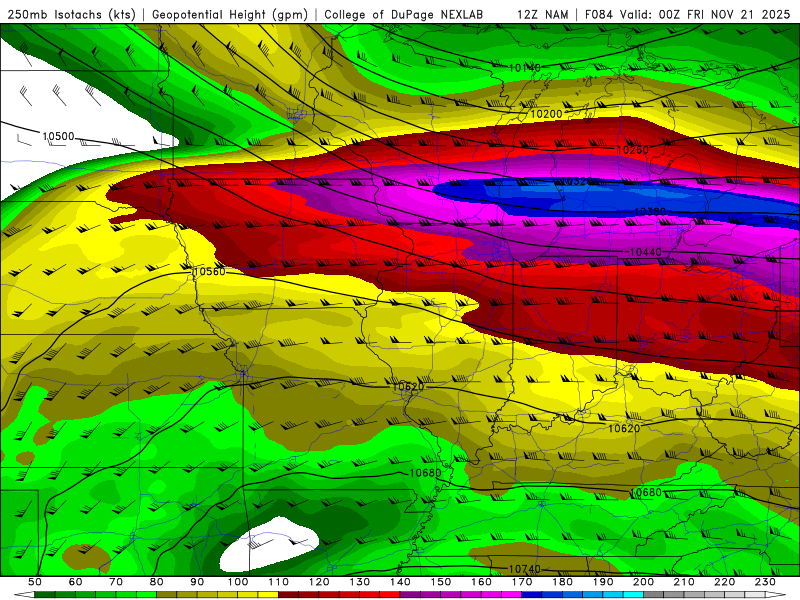Select the 10200 height contour label

click(x=546, y=114)
